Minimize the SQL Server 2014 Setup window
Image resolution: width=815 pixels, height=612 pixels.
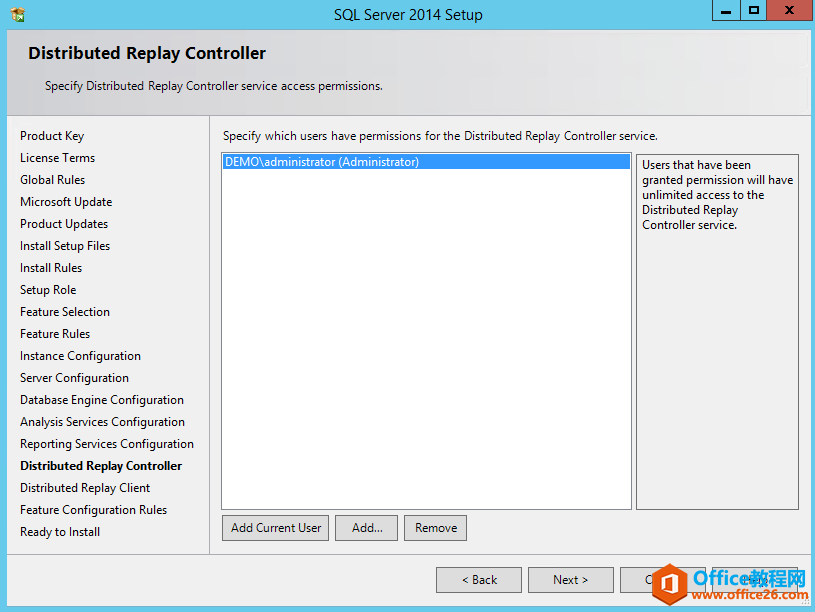(x=726, y=10)
